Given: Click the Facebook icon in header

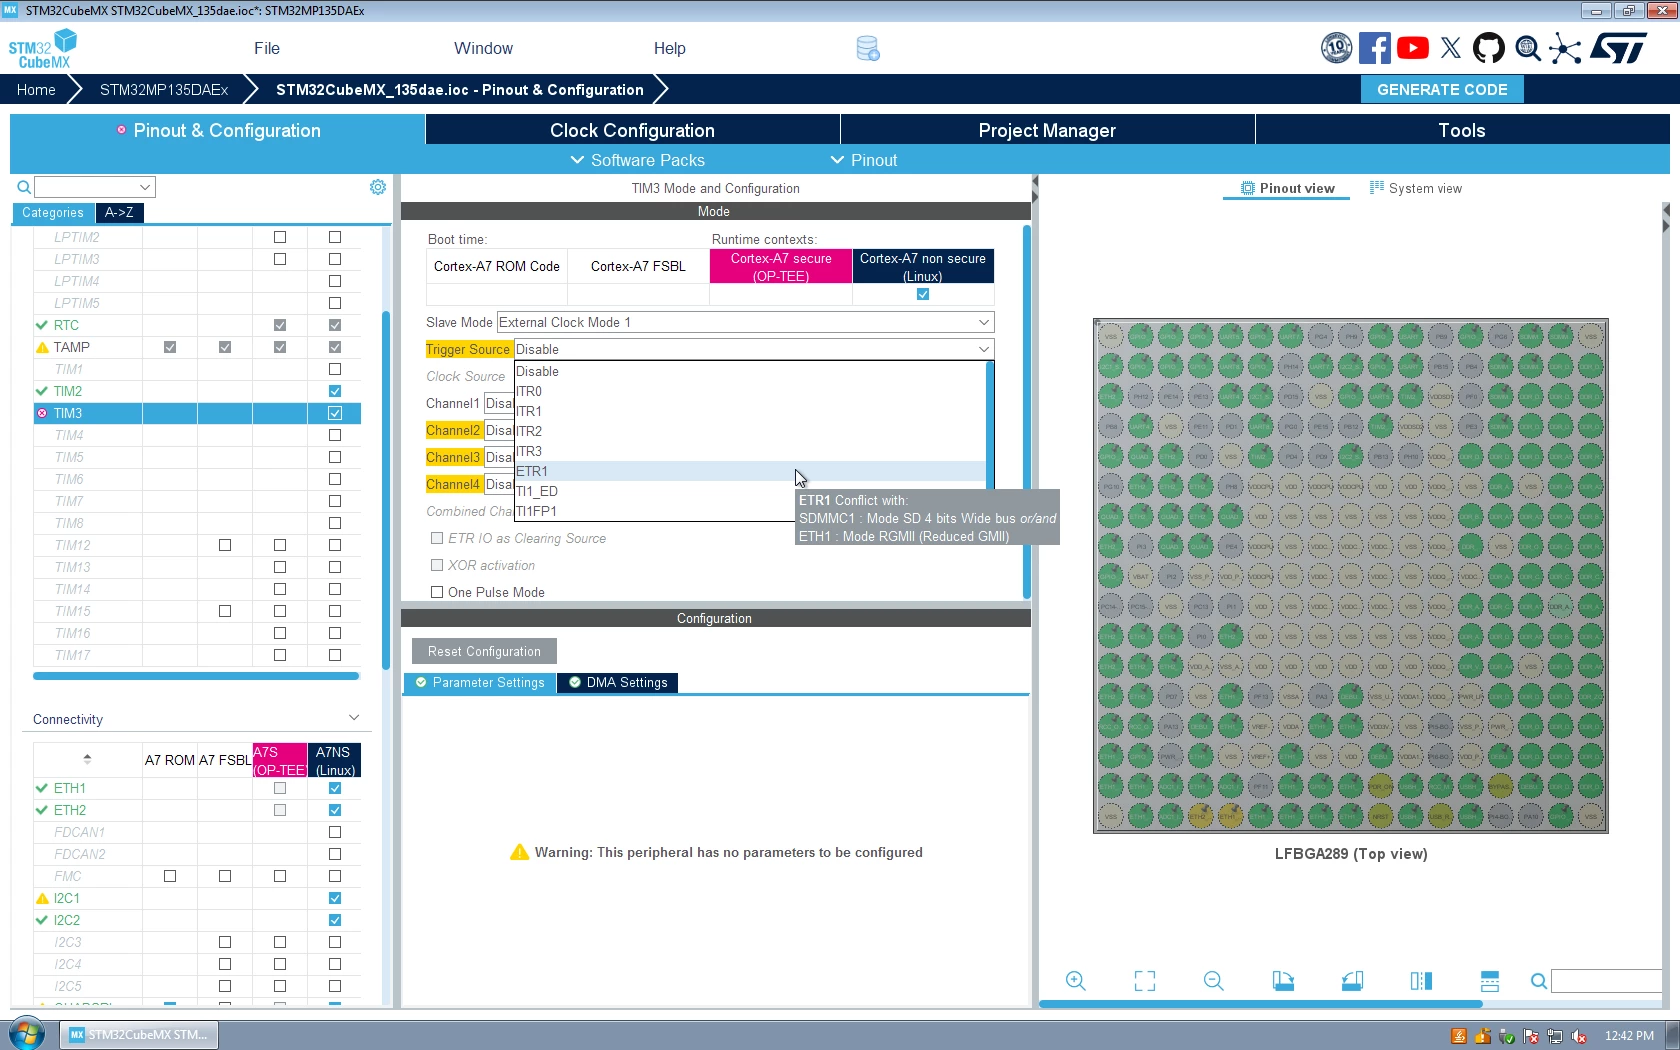Looking at the screenshot, I should point(1375,48).
